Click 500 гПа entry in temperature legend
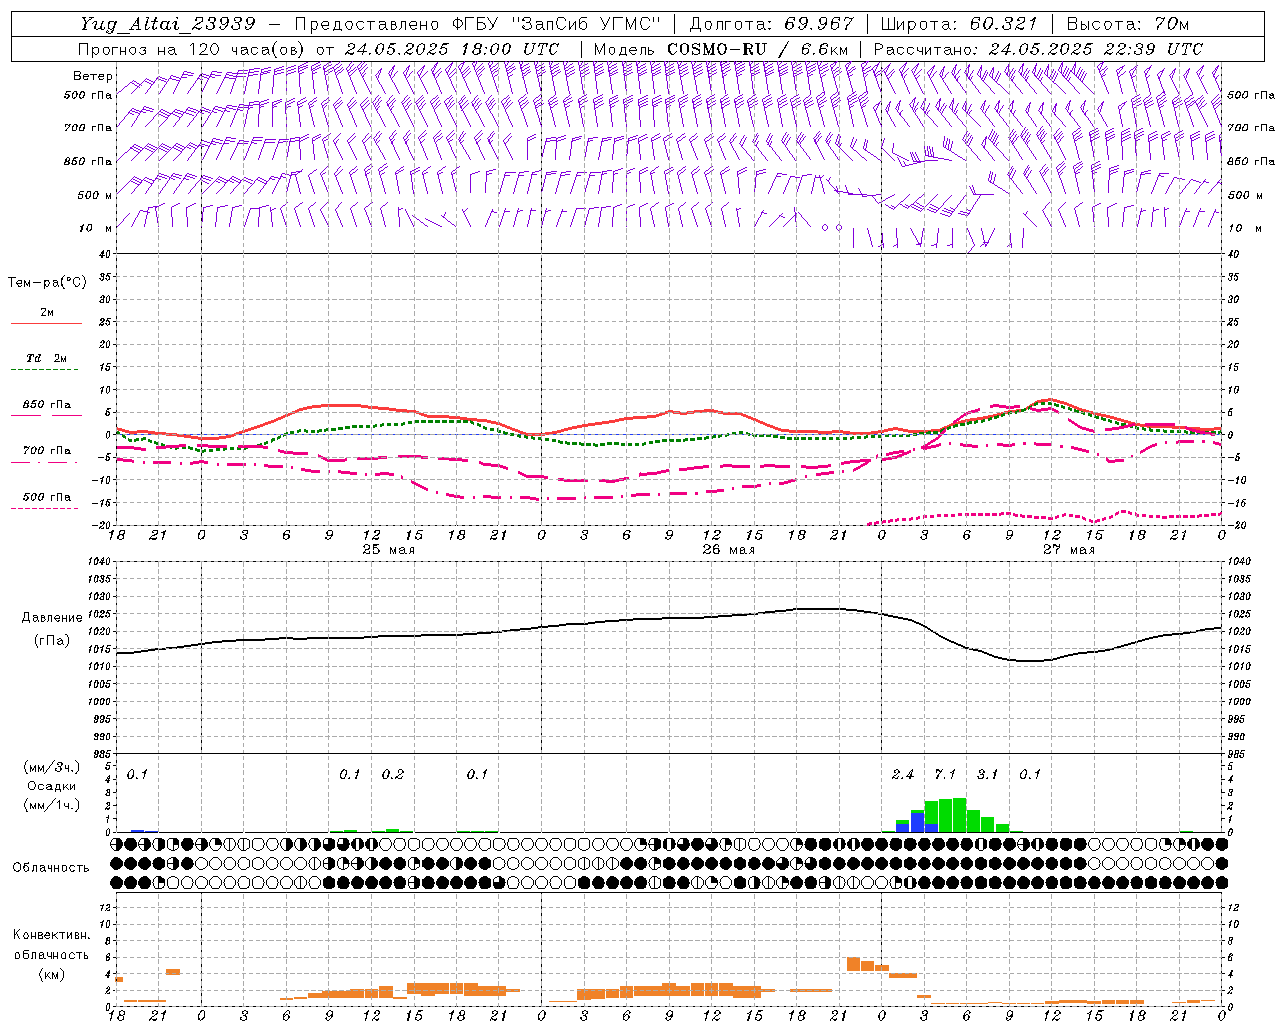This screenshot has width=1280, height=1024. click(47, 497)
